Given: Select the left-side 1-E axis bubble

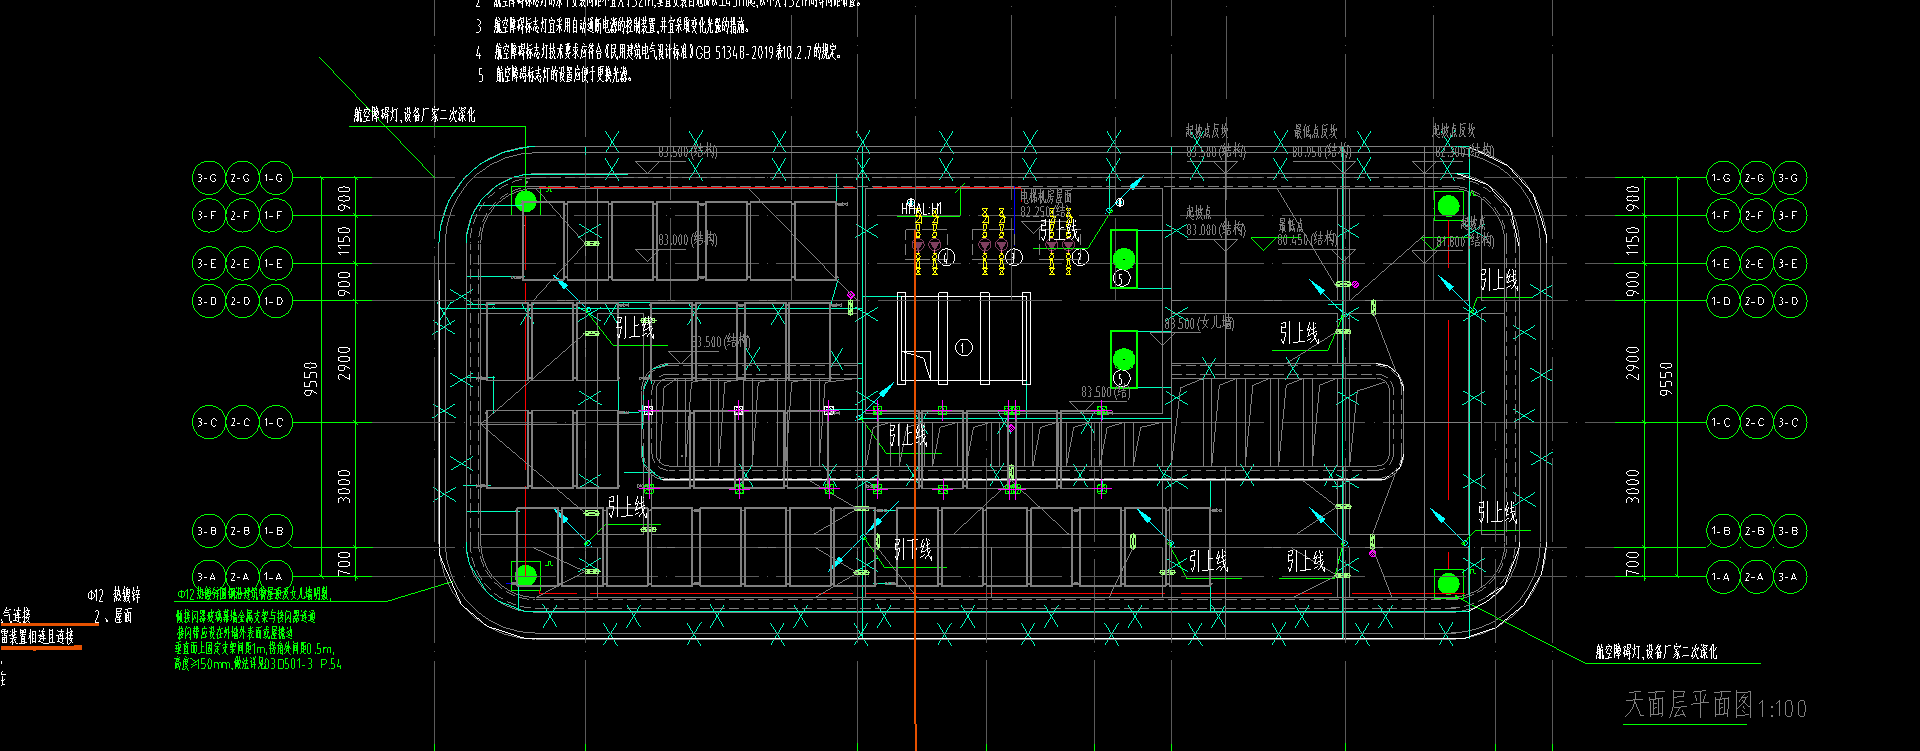Looking at the screenshot, I should 275,264.
